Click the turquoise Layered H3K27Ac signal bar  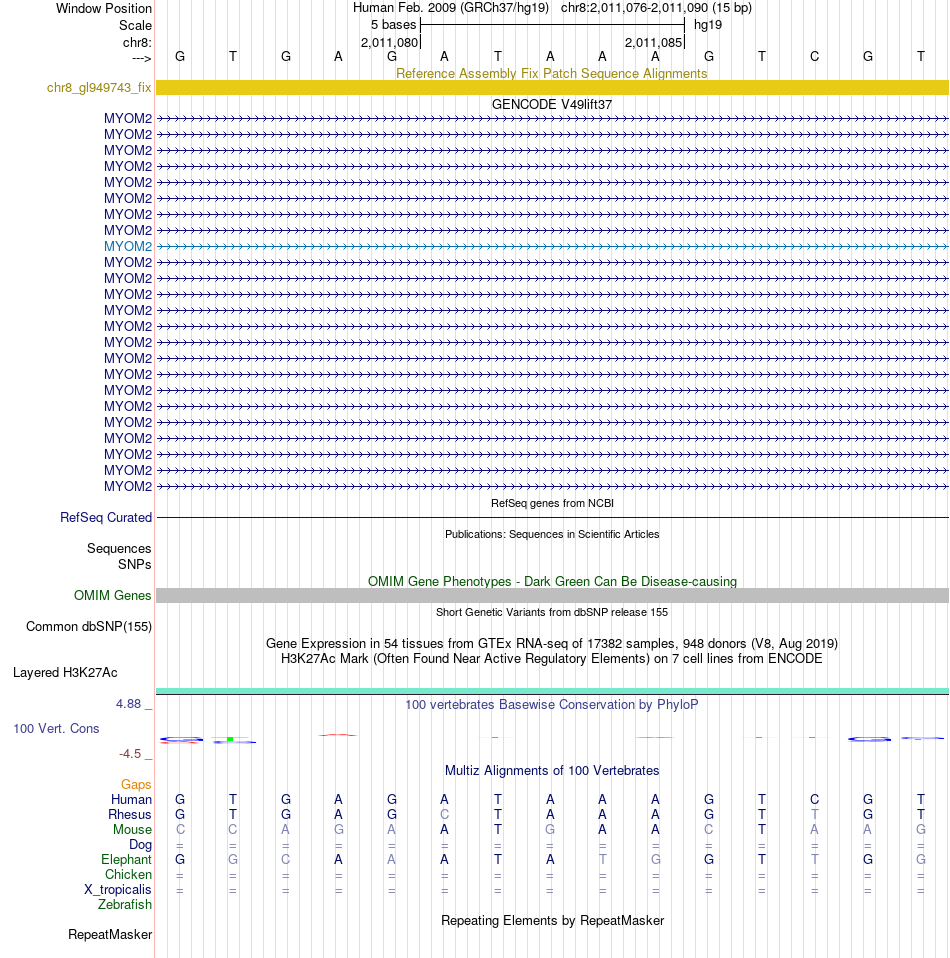pos(552,691)
